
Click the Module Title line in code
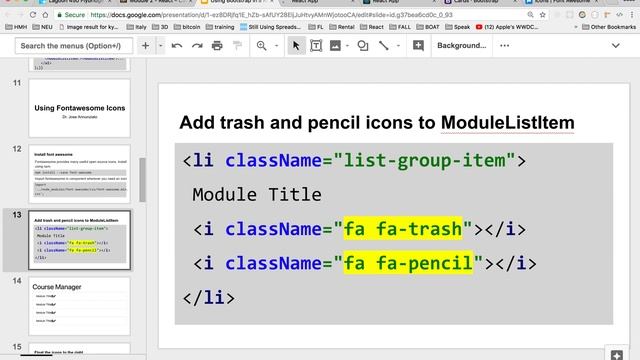pyautogui.click(x=257, y=195)
